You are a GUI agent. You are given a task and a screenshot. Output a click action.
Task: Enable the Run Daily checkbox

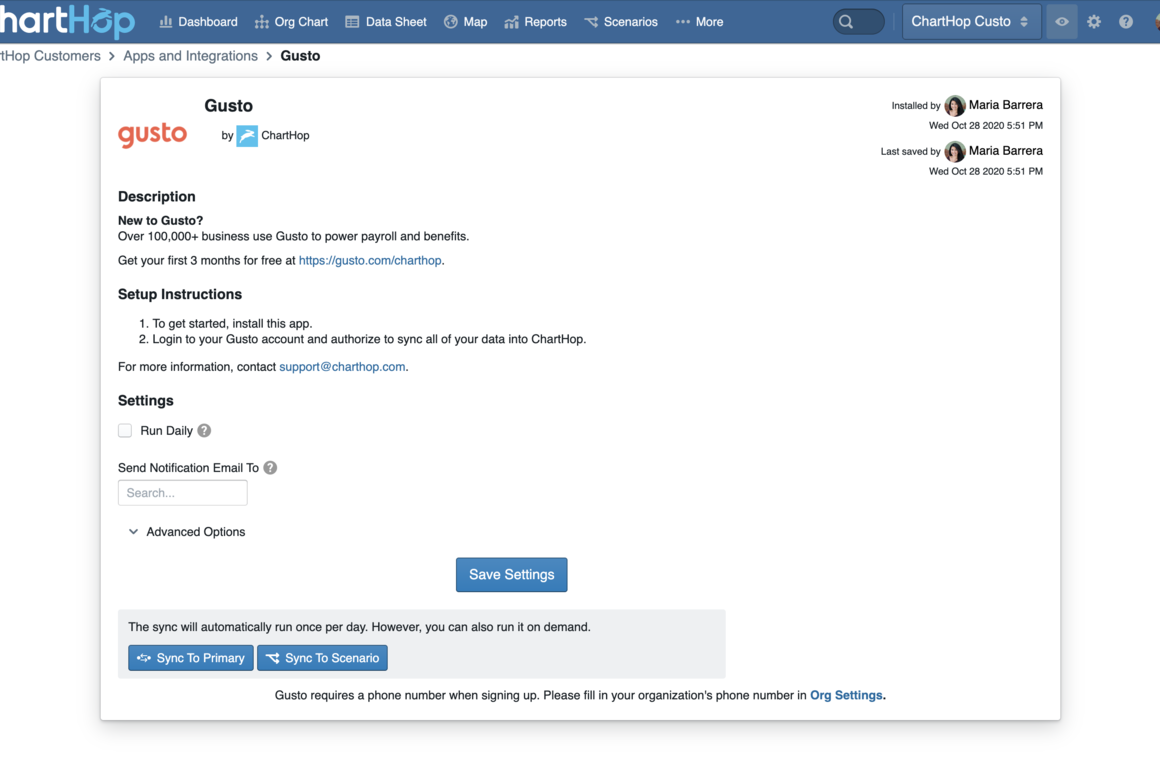coord(125,430)
